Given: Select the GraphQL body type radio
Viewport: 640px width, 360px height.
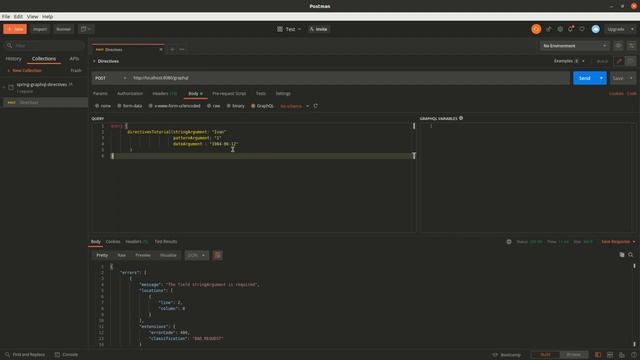Looking at the screenshot, I should [x=253, y=106].
